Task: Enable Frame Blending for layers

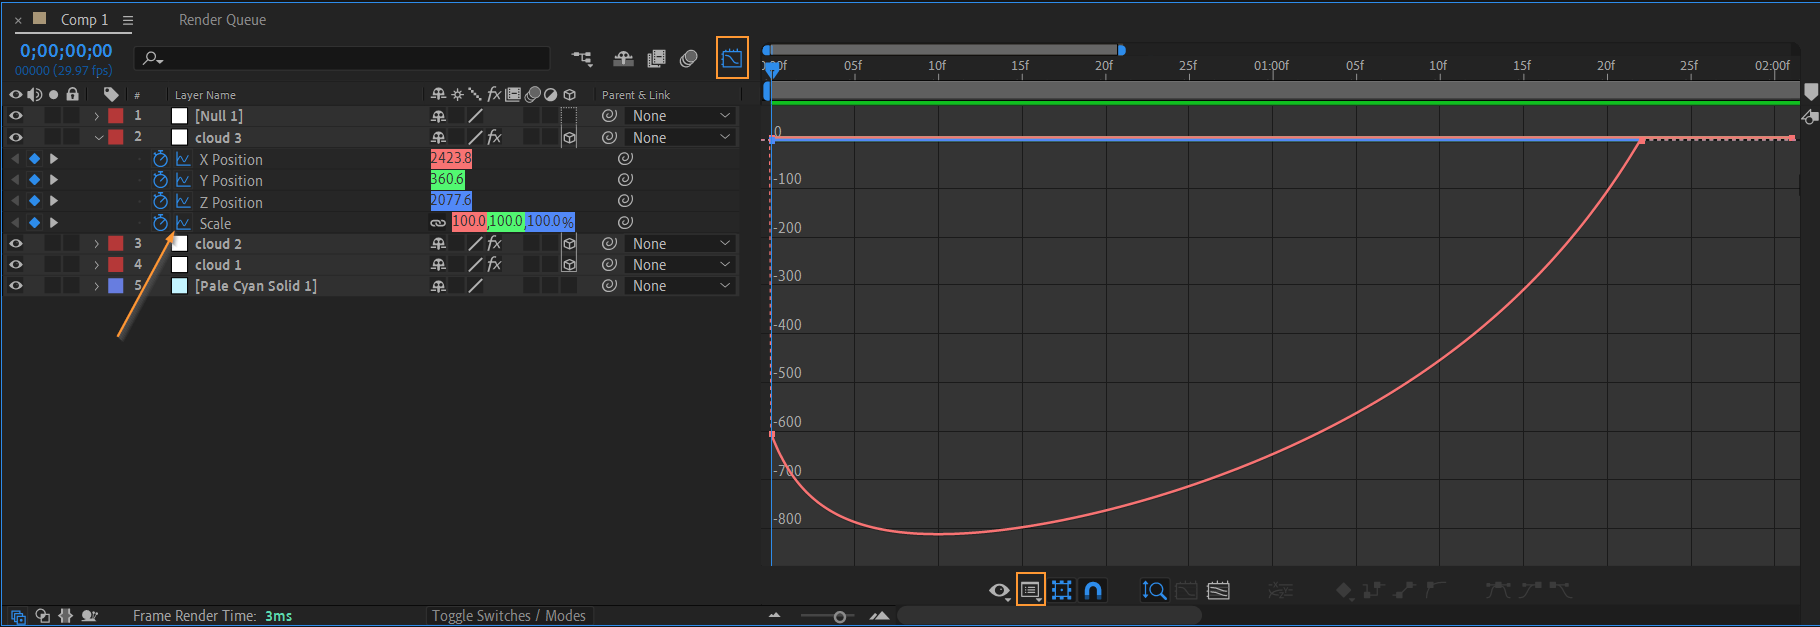Action: [656, 59]
